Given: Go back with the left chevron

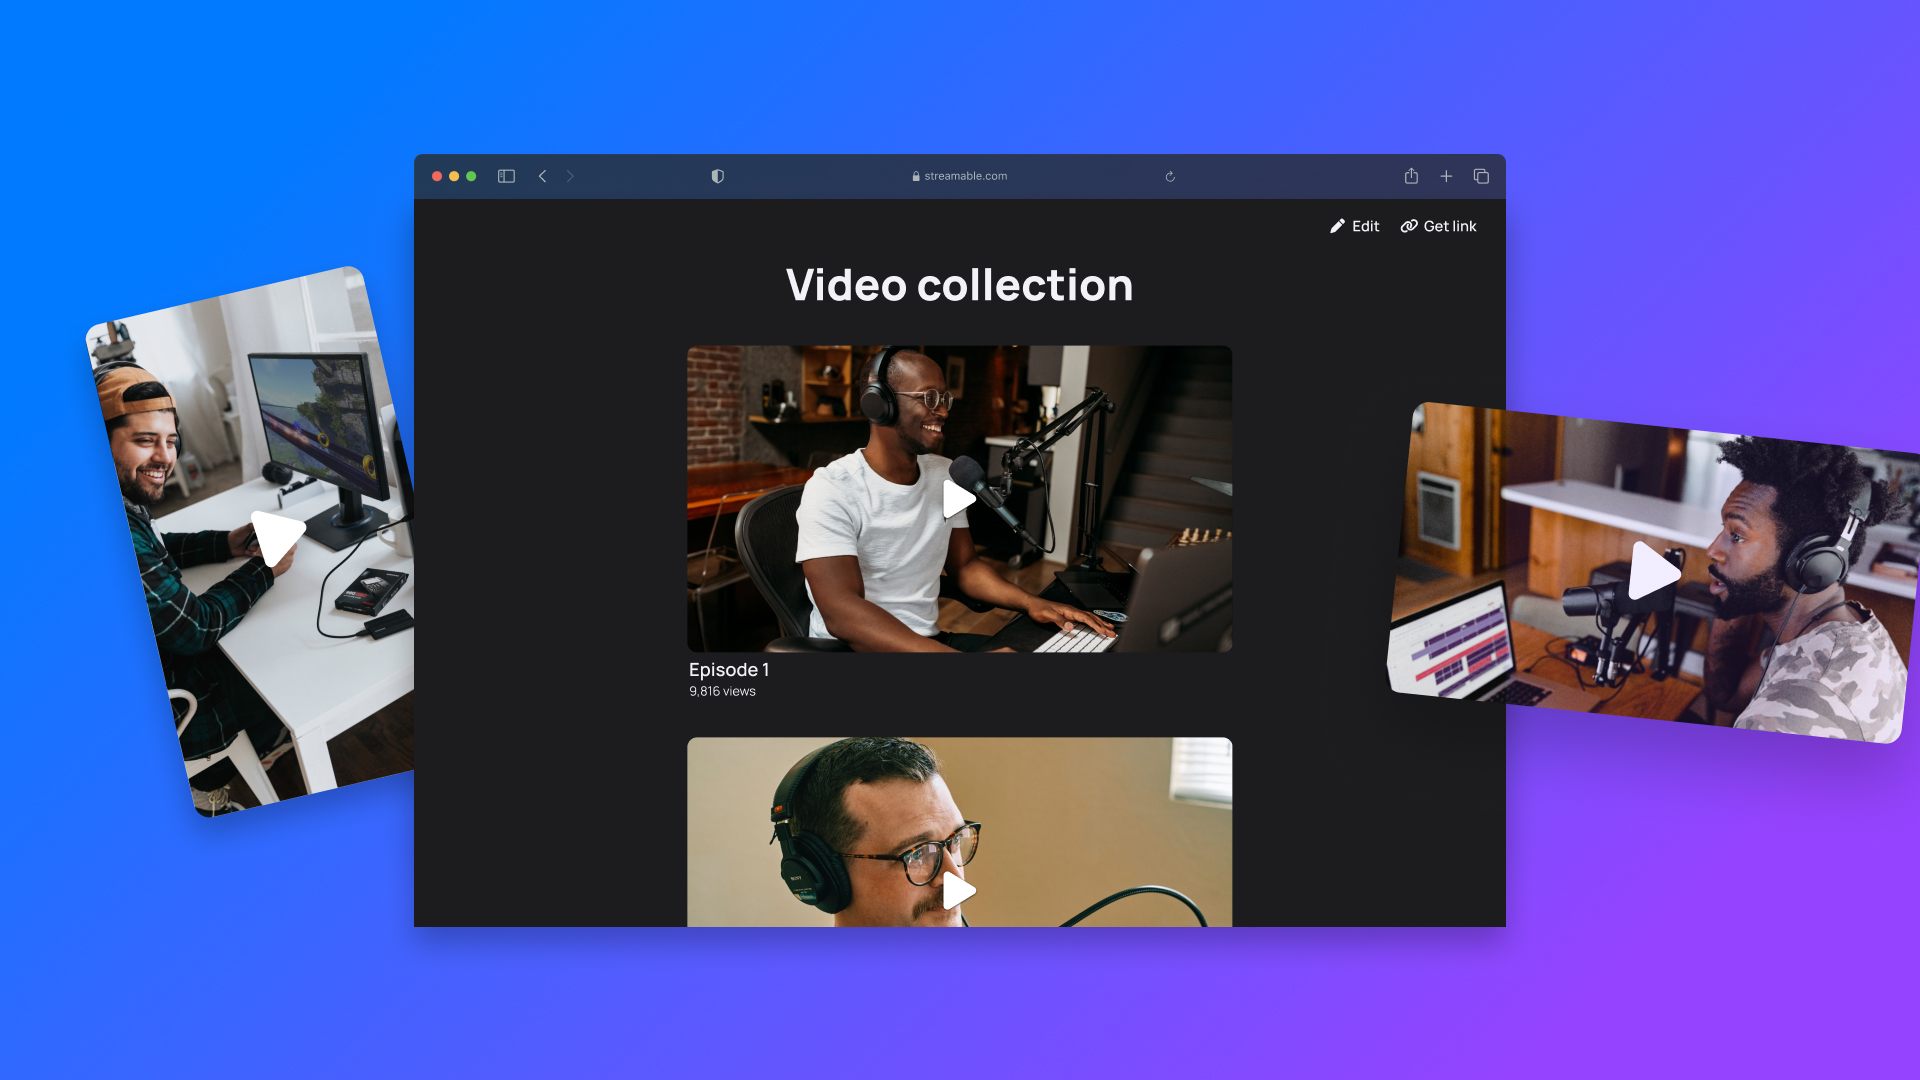Looking at the screenshot, I should pyautogui.click(x=542, y=176).
